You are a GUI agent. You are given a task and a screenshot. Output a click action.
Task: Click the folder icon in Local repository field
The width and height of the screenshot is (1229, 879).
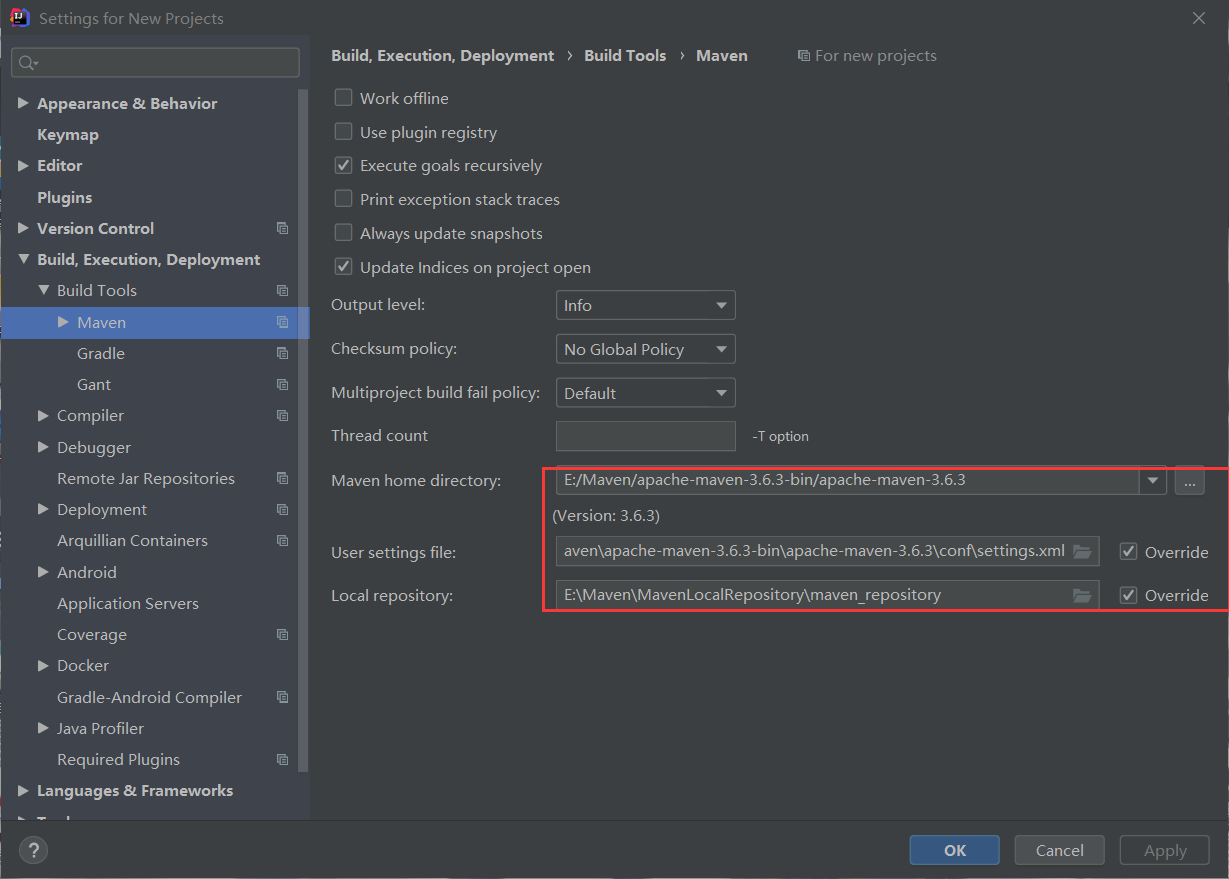pyautogui.click(x=1082, y=595)
